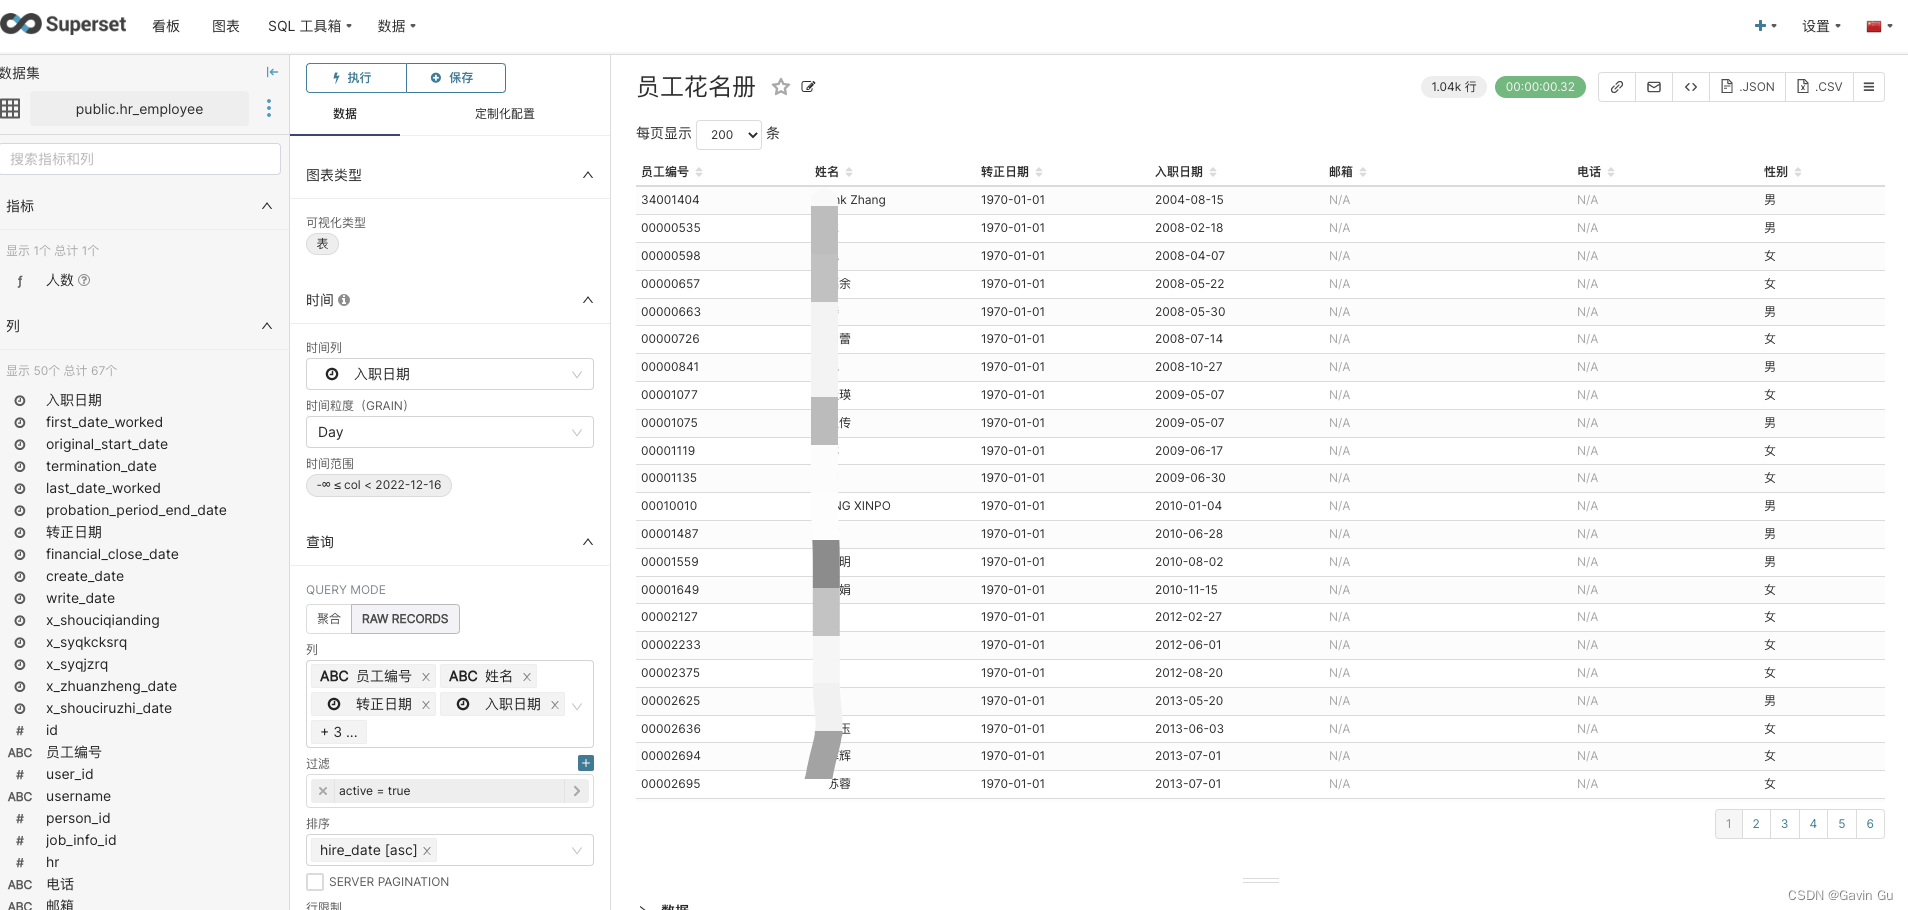
Task: Click username column in list
Action: [78, 797]
